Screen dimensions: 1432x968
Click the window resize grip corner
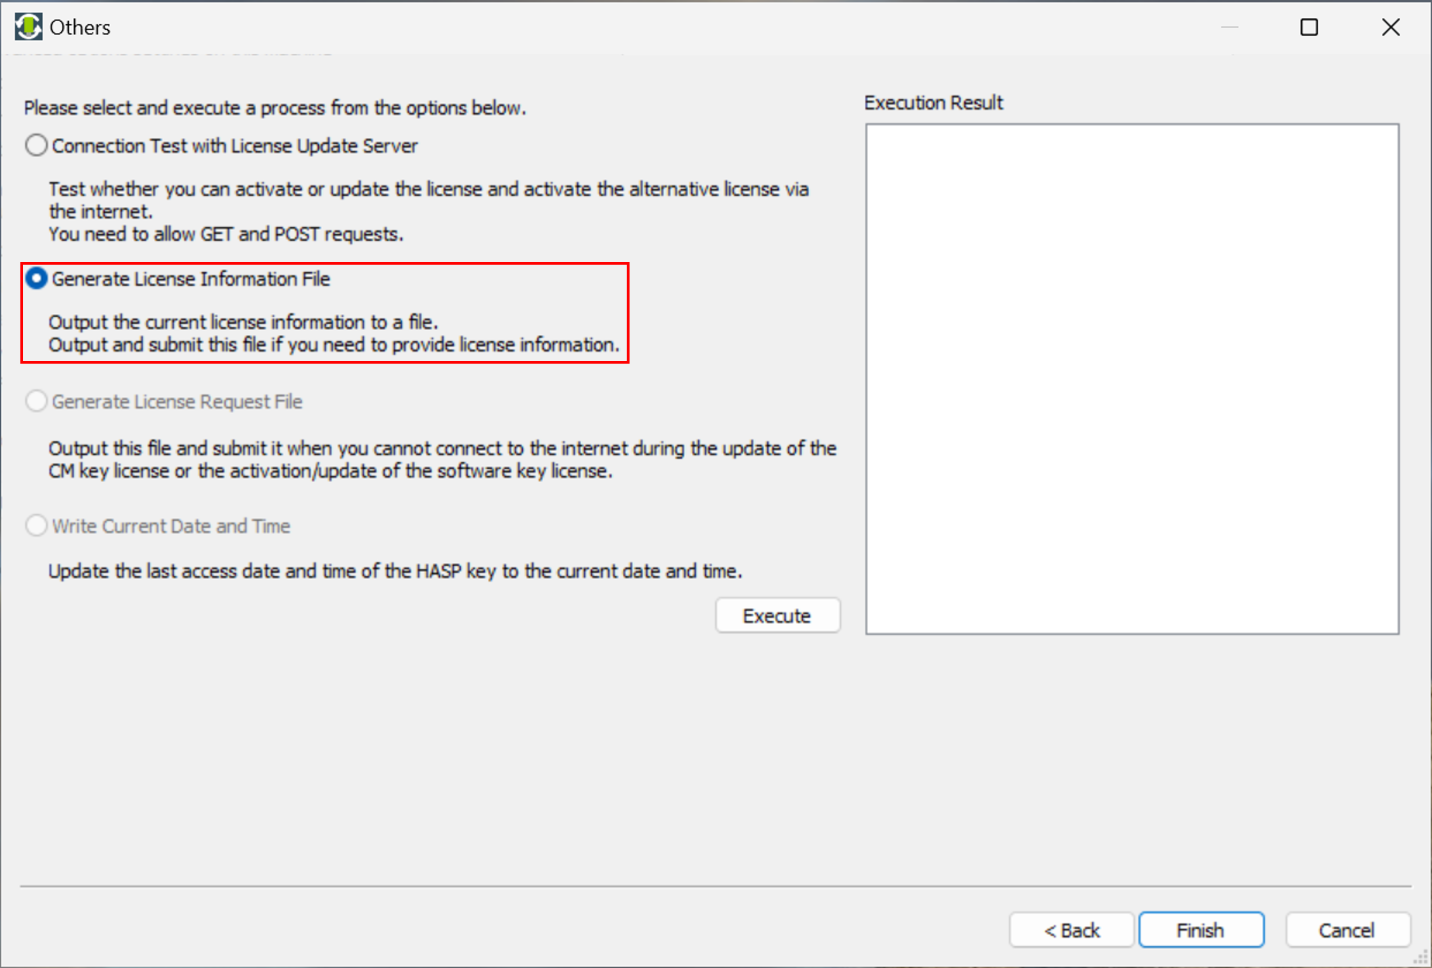click(x=1421, y=957)
